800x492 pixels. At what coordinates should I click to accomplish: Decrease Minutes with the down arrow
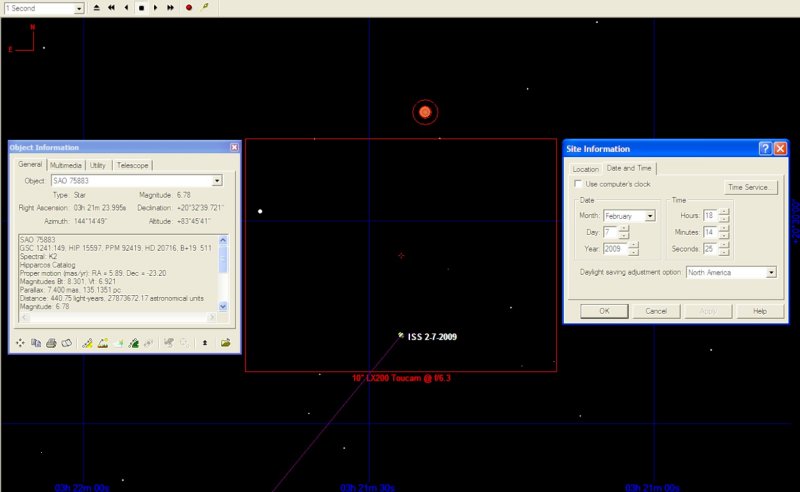pos(724,235)
